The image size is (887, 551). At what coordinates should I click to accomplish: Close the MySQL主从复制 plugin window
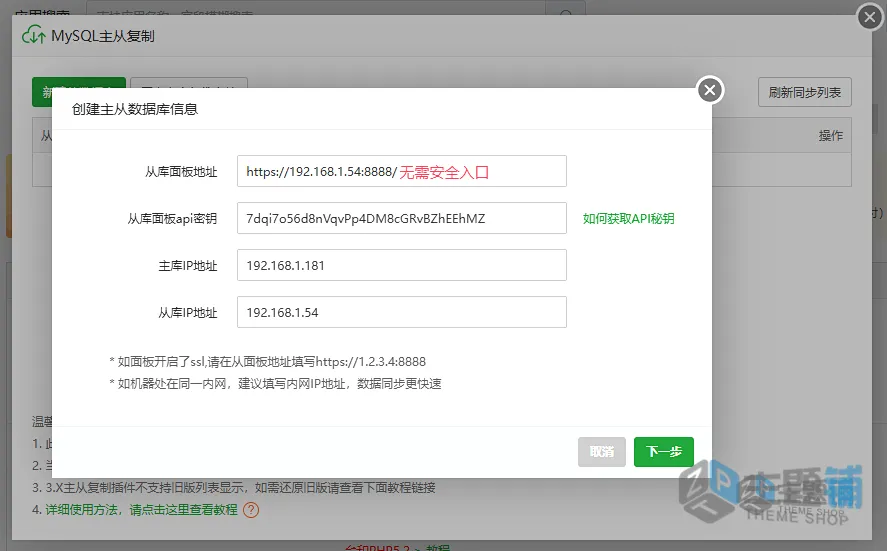(870, 17)
